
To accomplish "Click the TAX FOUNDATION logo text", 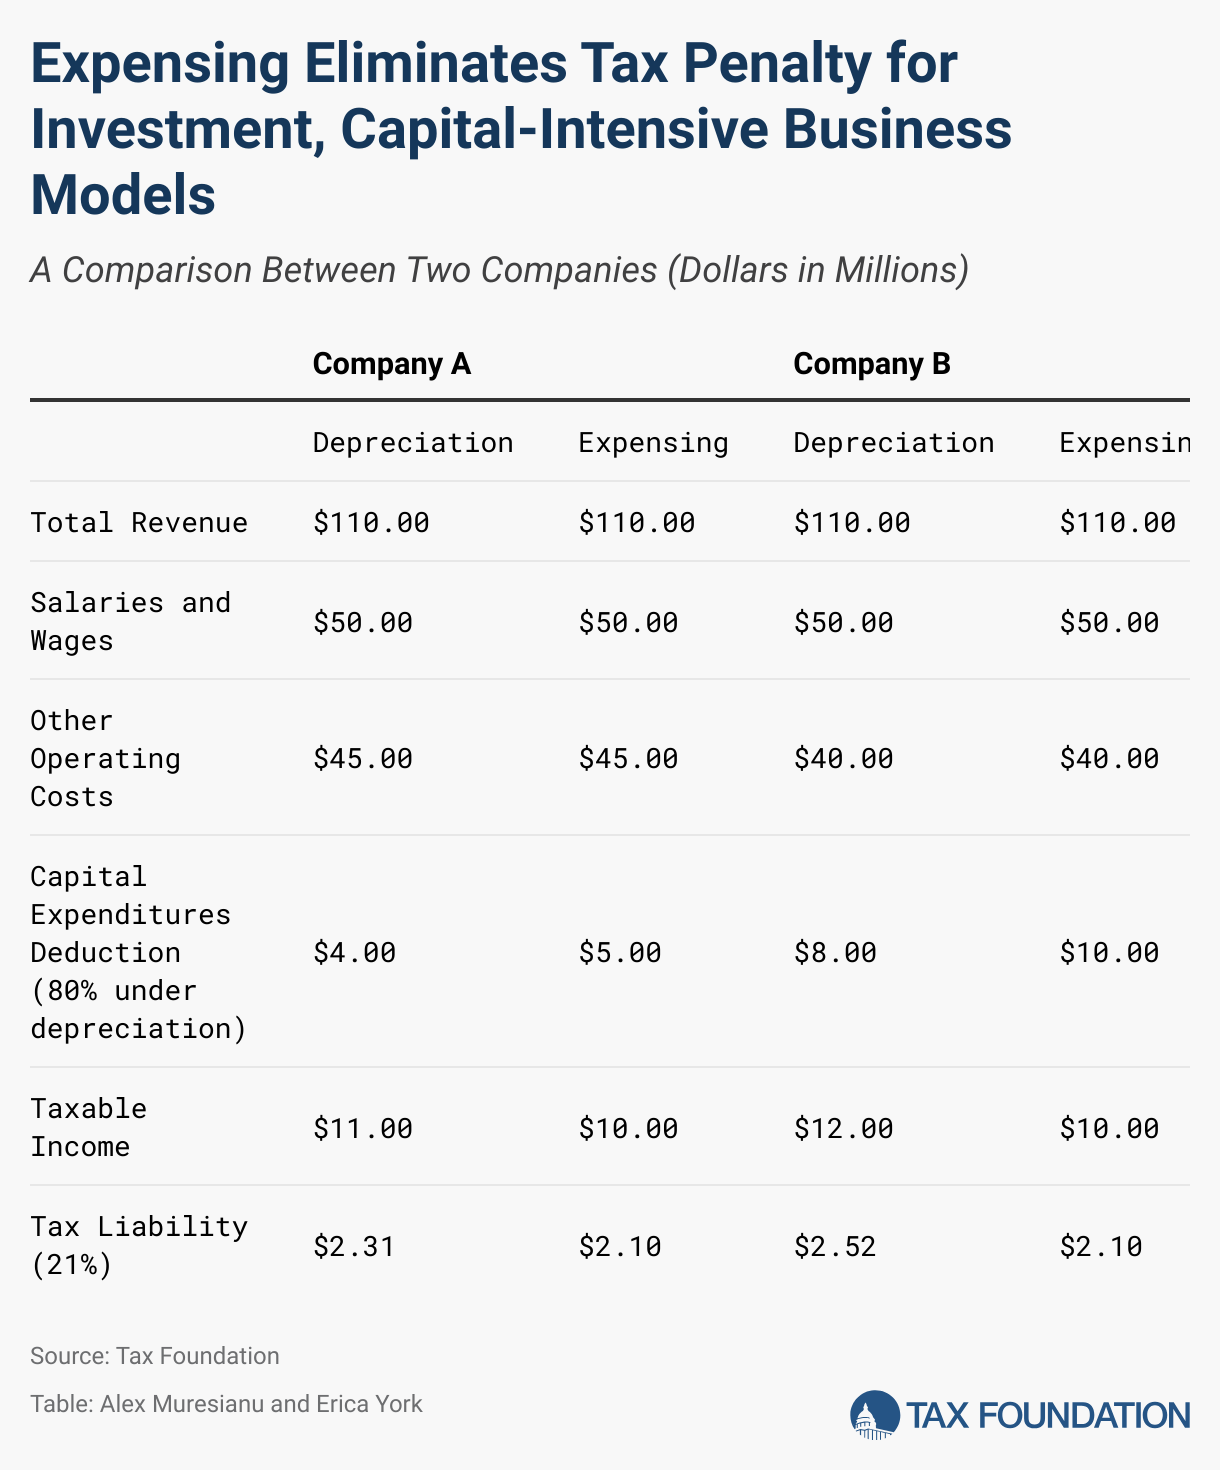I will pyautogui.click(x=1048, y=1416).
